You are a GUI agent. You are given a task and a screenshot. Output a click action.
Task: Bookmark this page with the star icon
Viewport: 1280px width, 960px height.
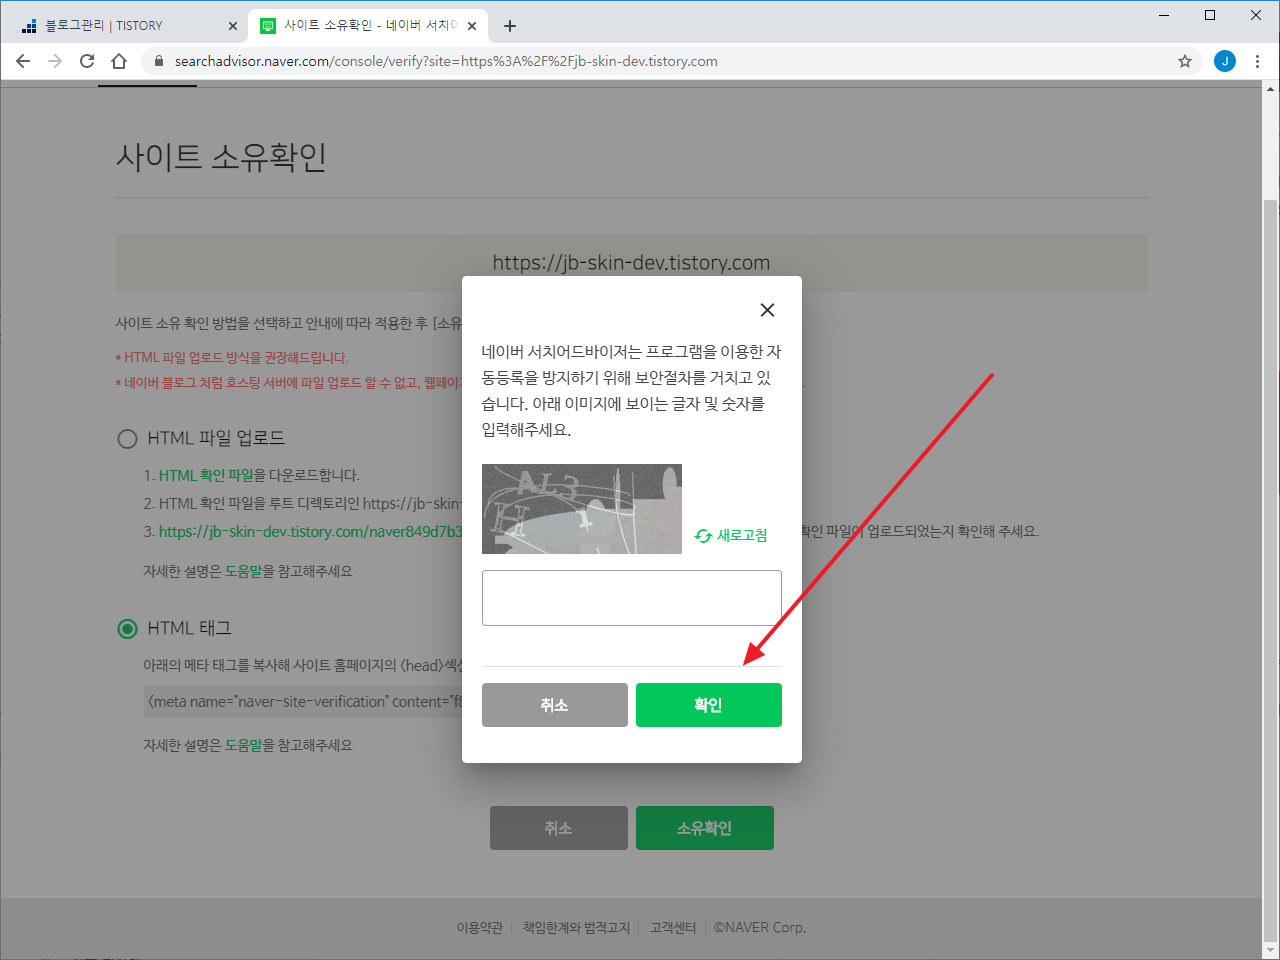point(1185,61)
